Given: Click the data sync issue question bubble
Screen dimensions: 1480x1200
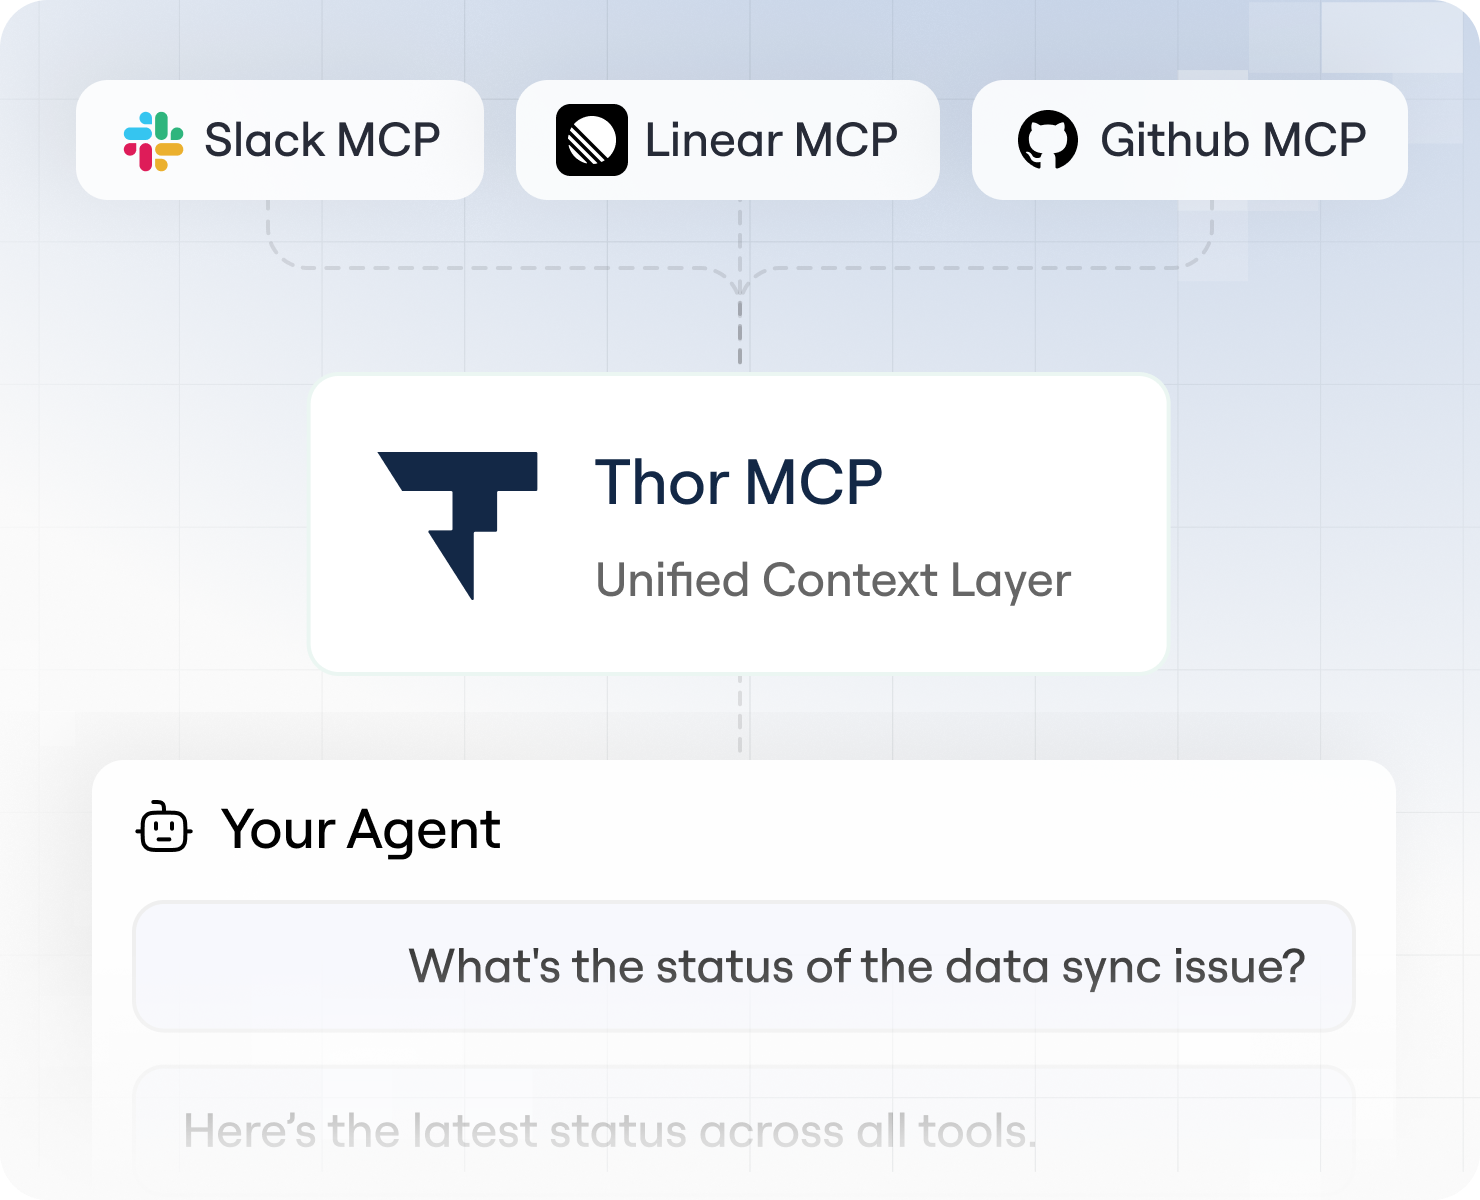Looking at the screenshot, I should point(744,966).
